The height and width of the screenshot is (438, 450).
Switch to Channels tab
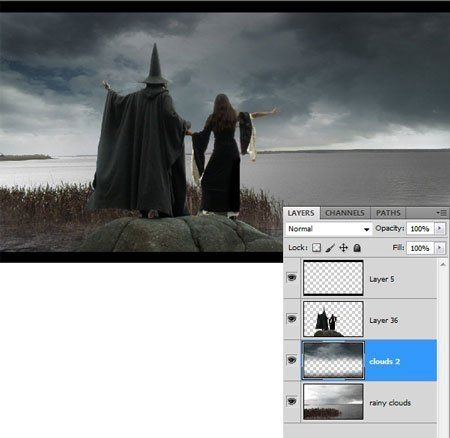[x=345, y=213]
